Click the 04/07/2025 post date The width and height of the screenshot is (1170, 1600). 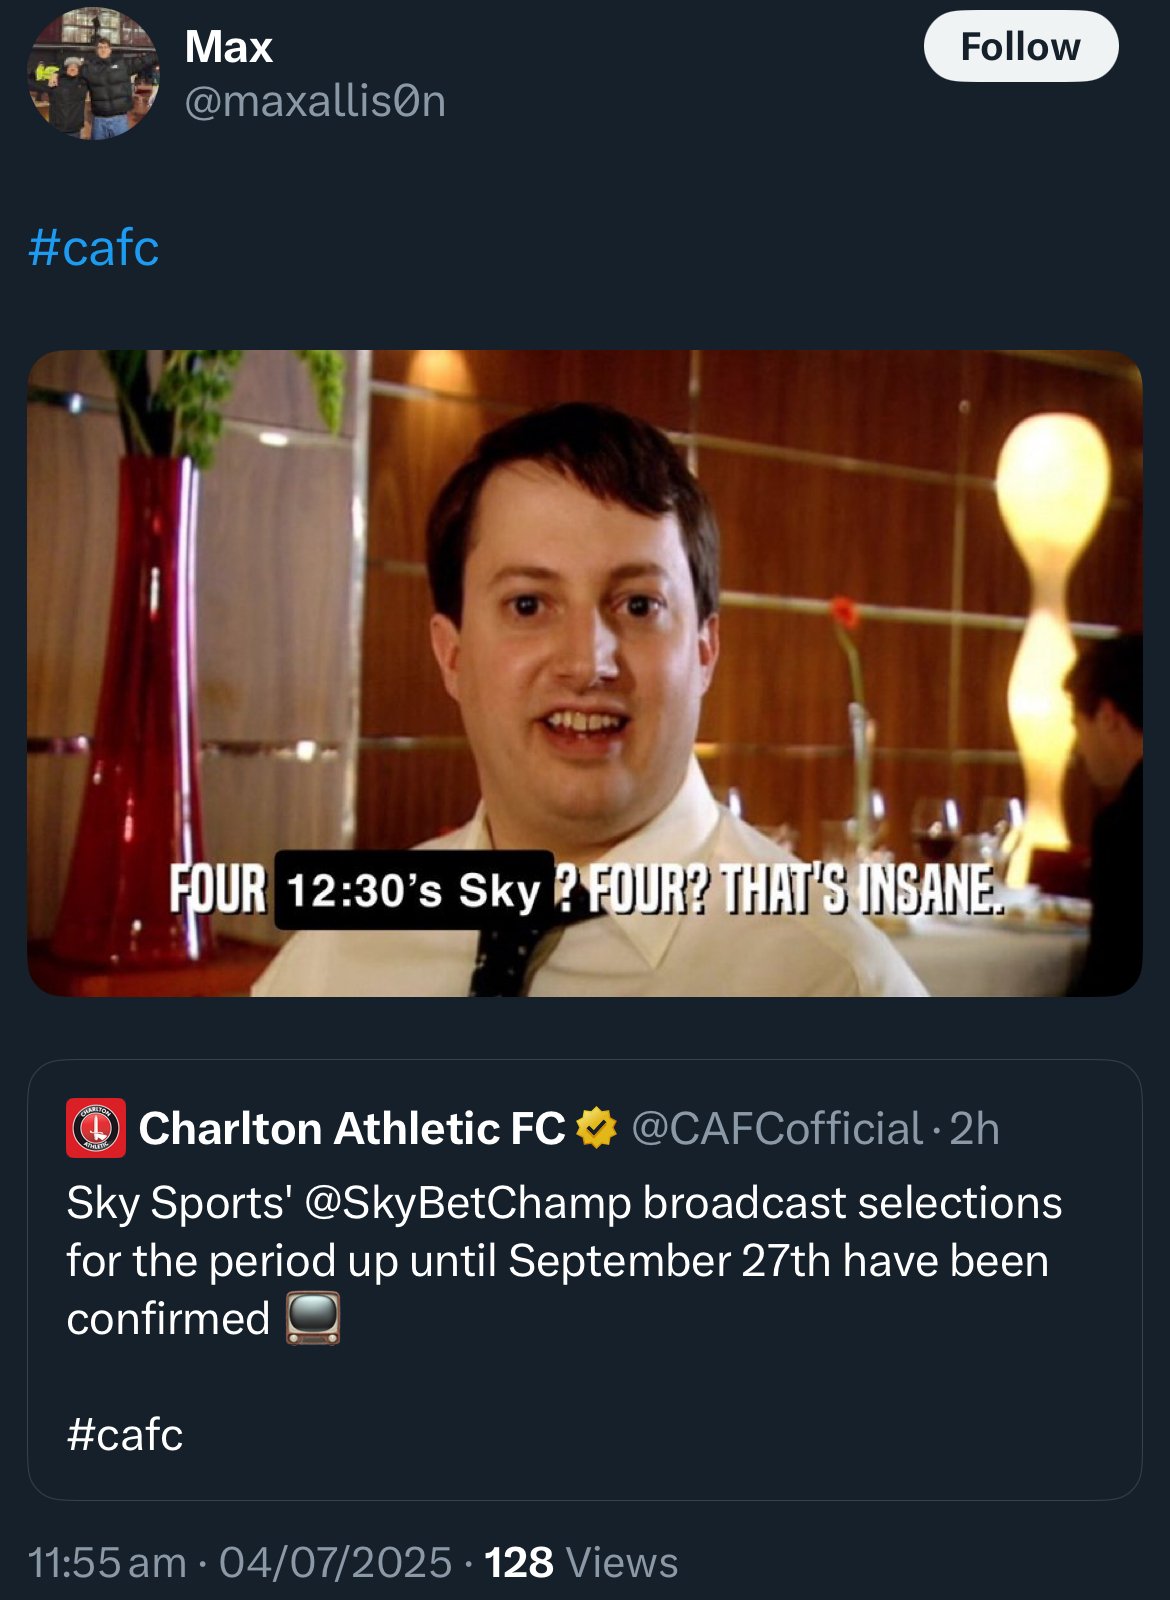tap(335, 1562)
